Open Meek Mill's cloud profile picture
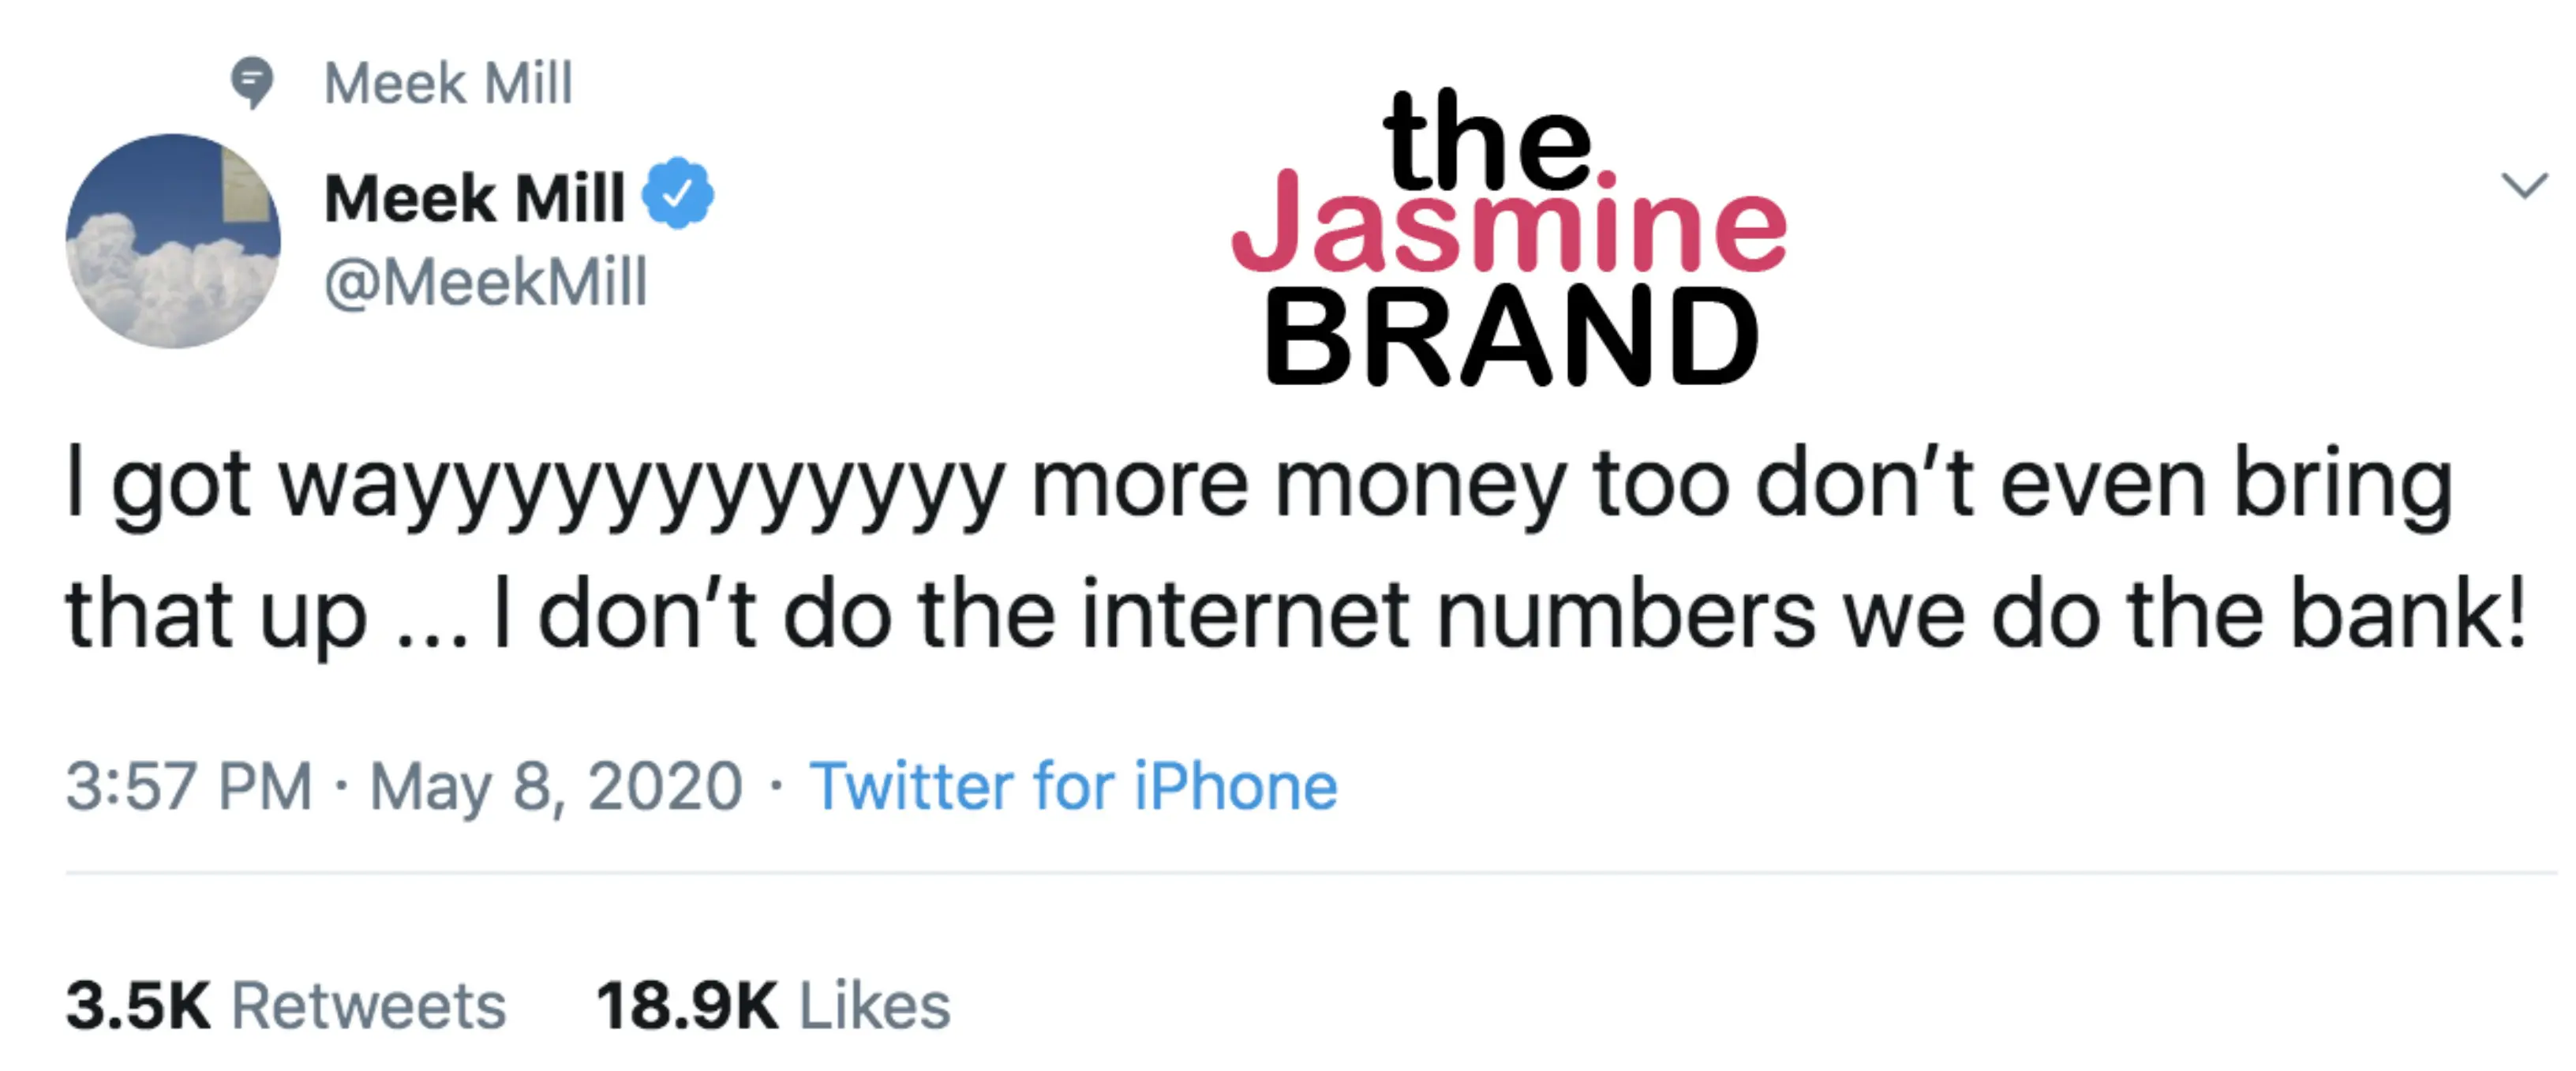The width and height of the screenshot is (2576, 1071). click(x=173, y=241)
